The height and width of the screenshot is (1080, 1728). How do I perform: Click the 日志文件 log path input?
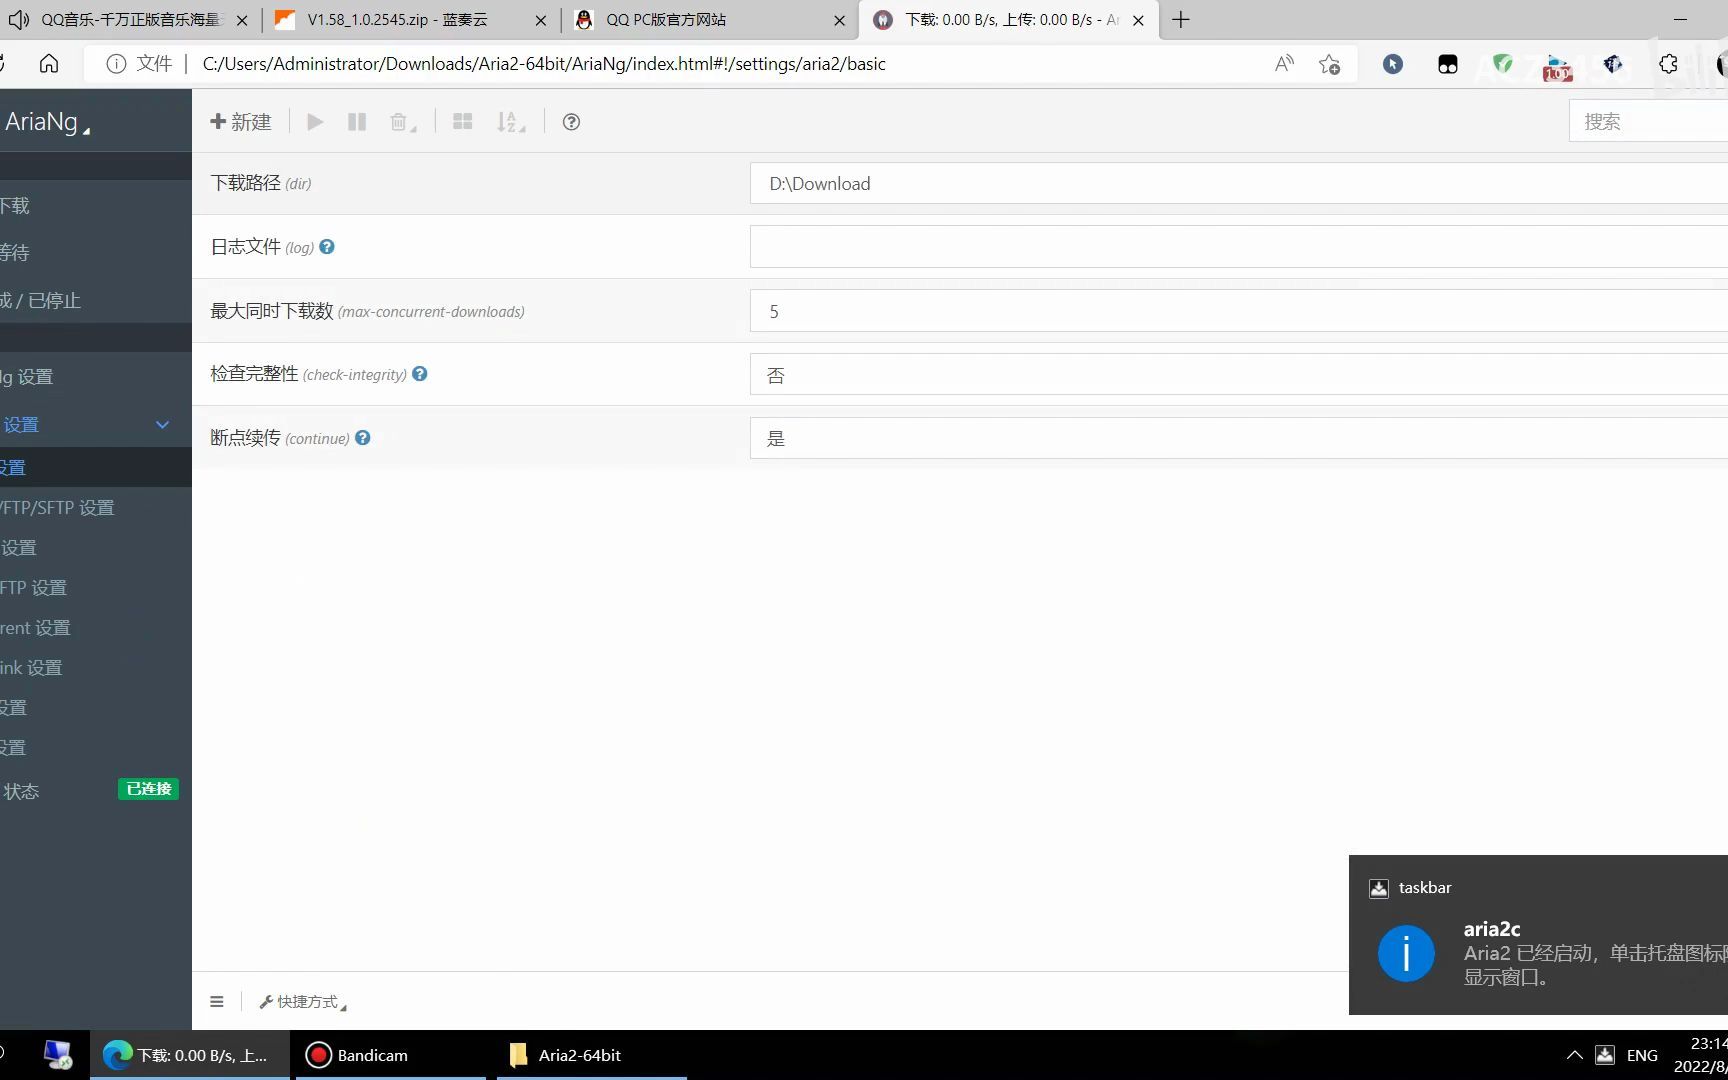pos(1239,247)
